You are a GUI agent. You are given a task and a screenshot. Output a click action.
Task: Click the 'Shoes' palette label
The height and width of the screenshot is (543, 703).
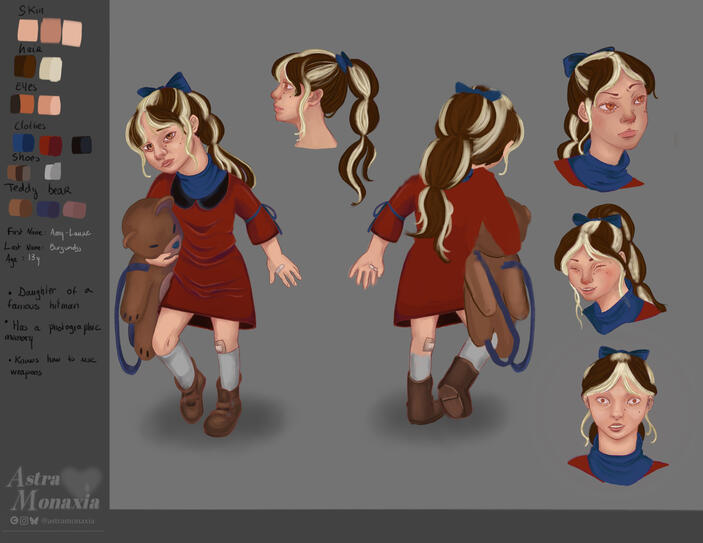tap(26, 157)
